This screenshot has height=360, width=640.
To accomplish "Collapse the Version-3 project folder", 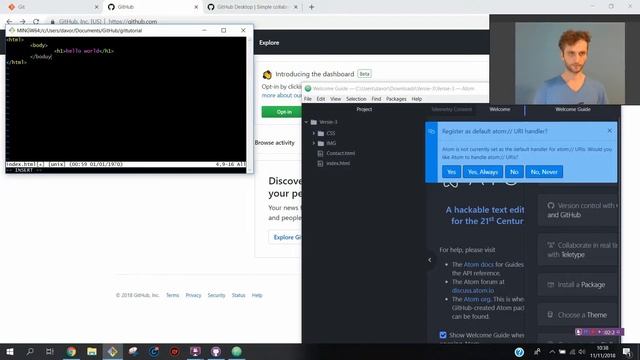I will [306, 122].
